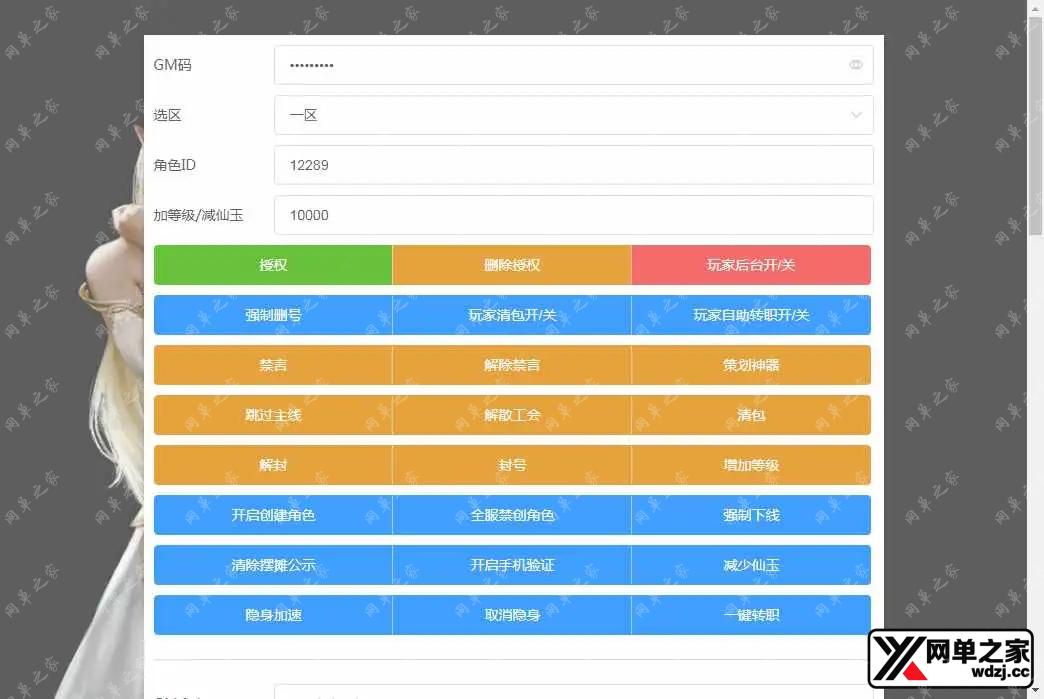Select the 策划神器 button
The image size is (1044, 699).
751,365
